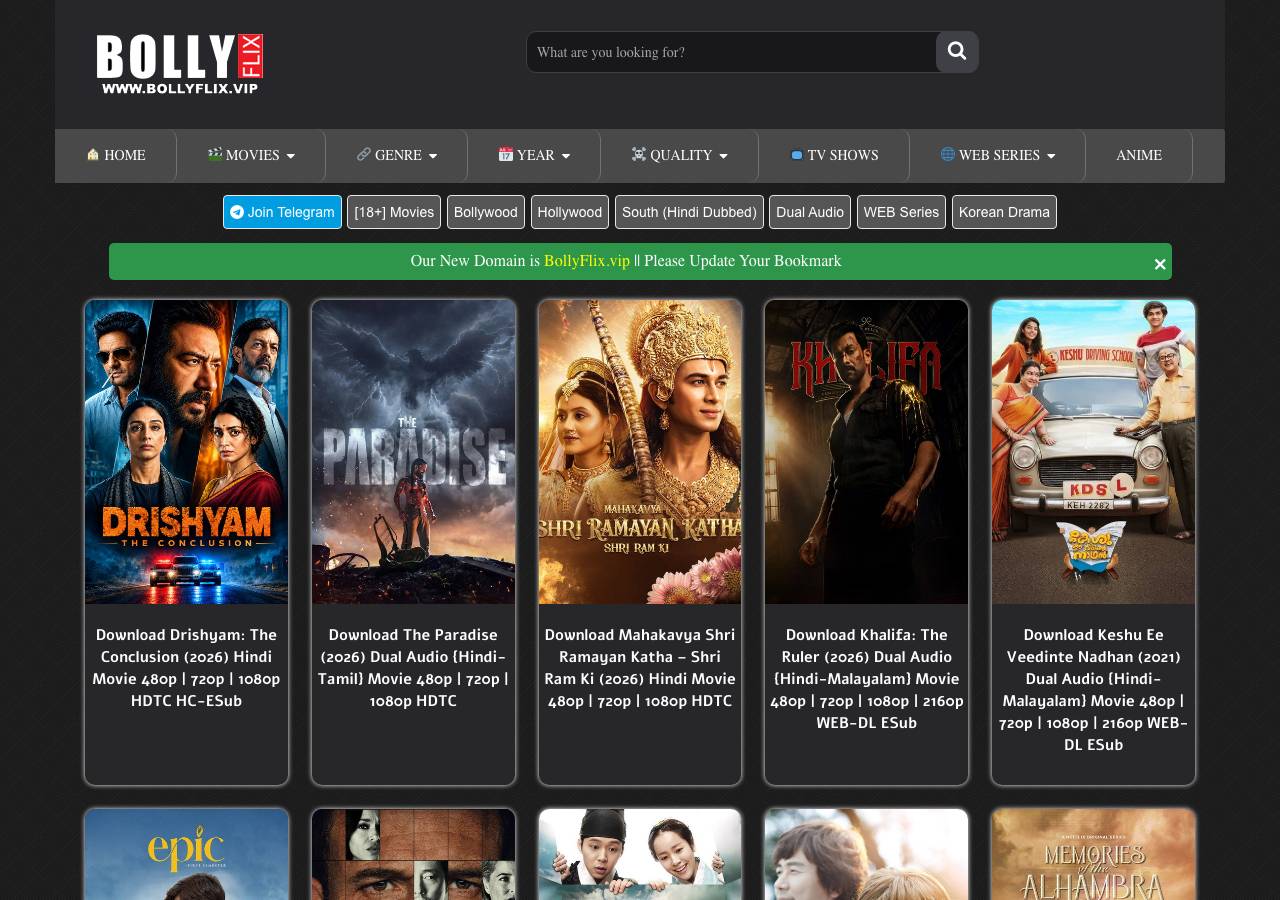Focus the 'What are you looking for?' search box
Image resolution: width=1280 pixels, height=900 pixels.
coord(731,52)
